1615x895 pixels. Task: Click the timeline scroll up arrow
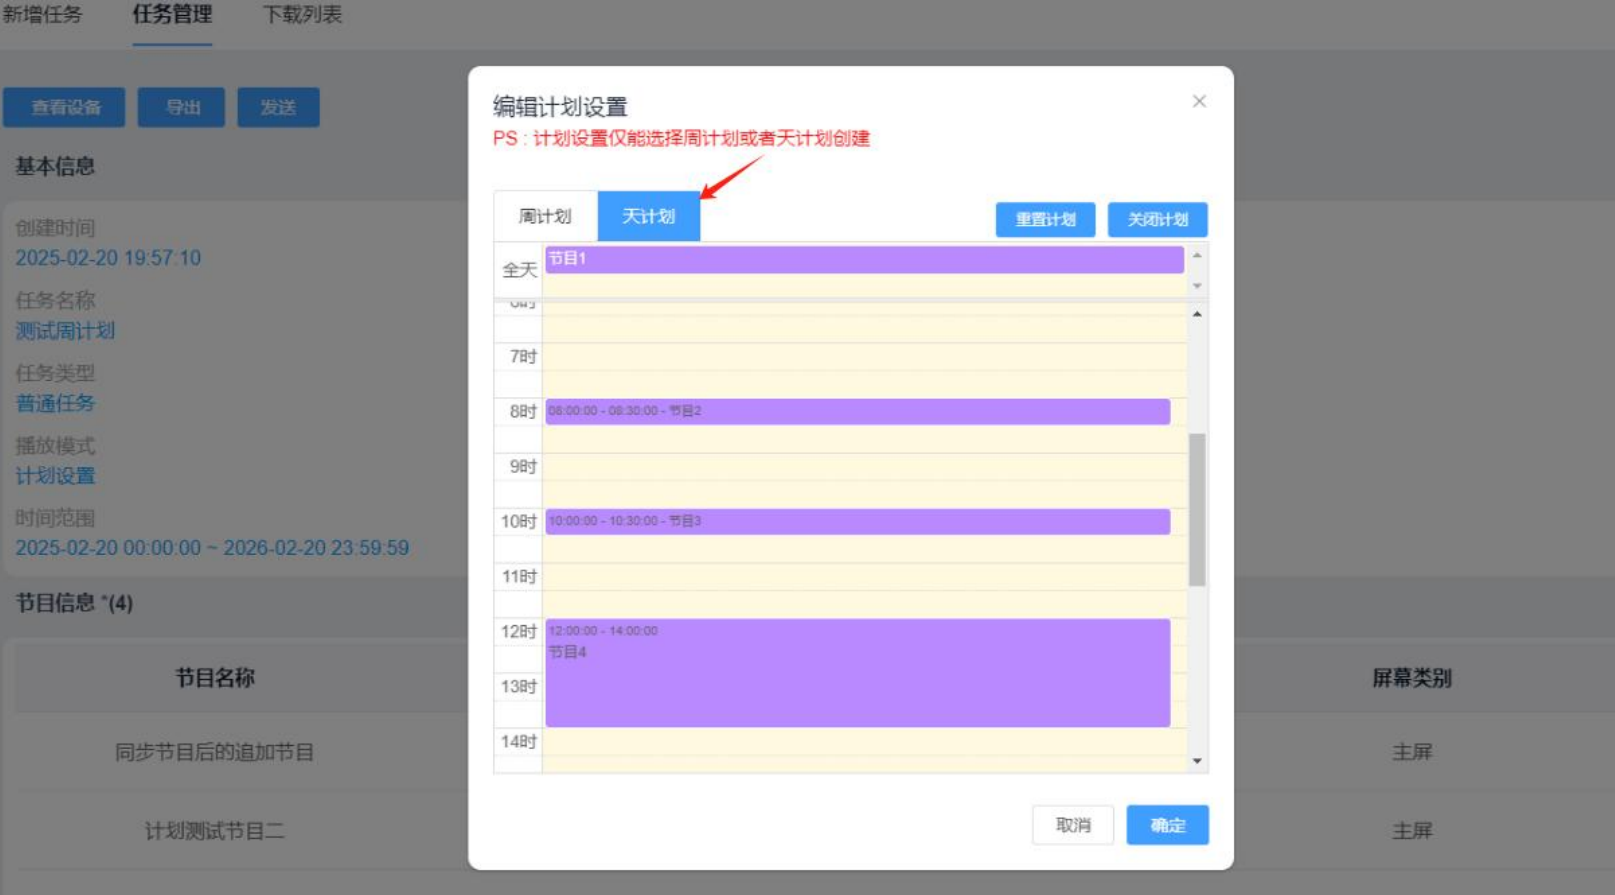coord(1197,314)
